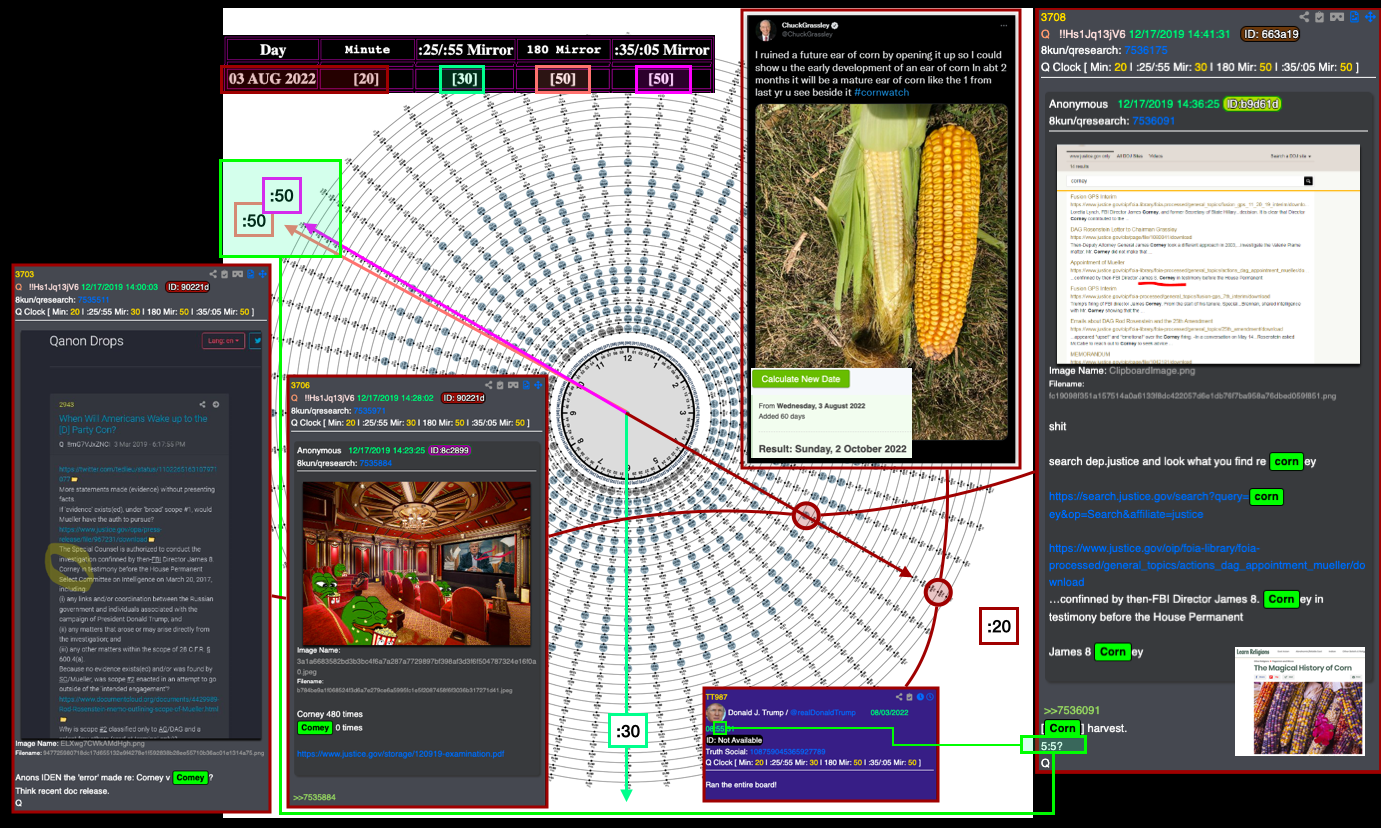Screen dimensions: 1381x828
Task: Click 'Result: Sunday, 2 October 2022' text
Action: (831, 448)
